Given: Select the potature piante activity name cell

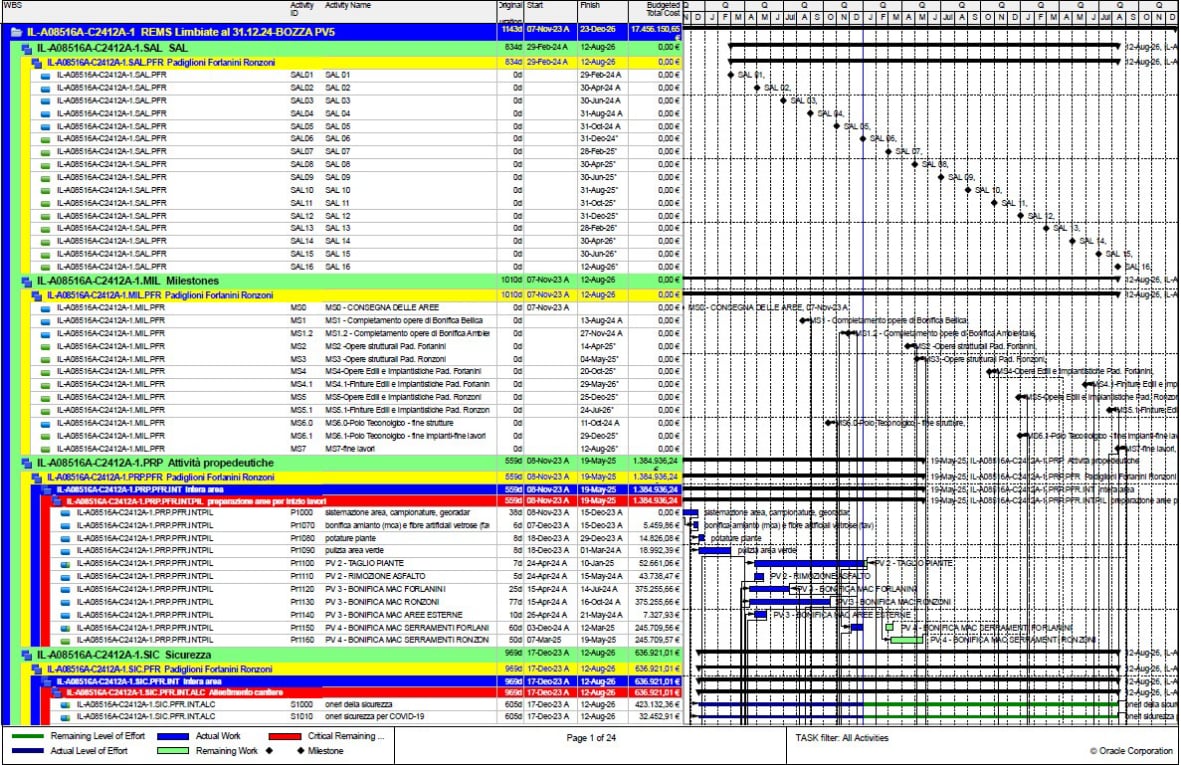Looking at the screenshot, I should (410, 538).
